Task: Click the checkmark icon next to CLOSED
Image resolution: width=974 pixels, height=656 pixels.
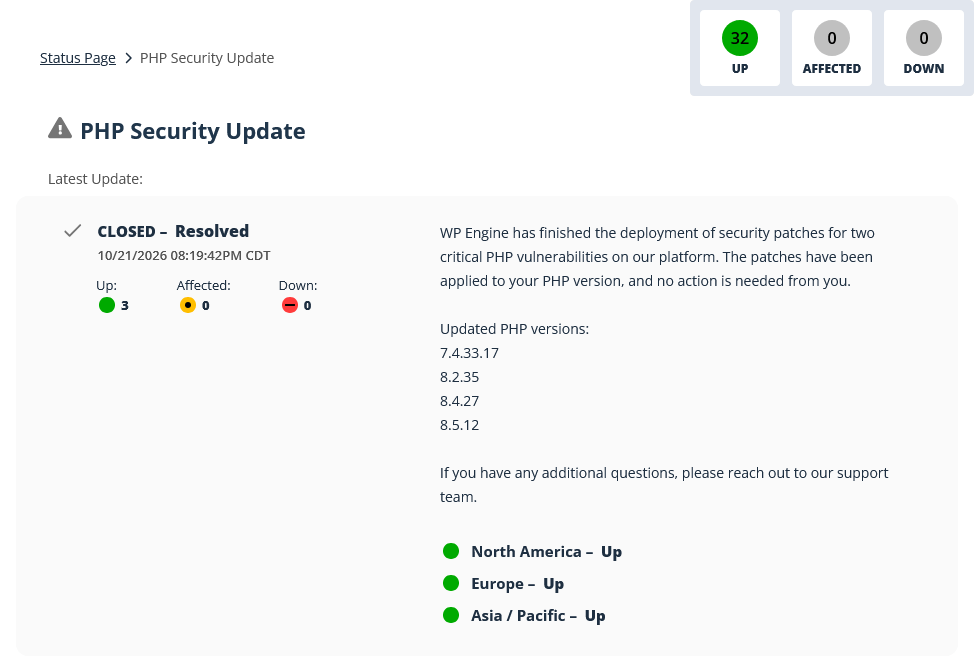Action: (73, 231)
